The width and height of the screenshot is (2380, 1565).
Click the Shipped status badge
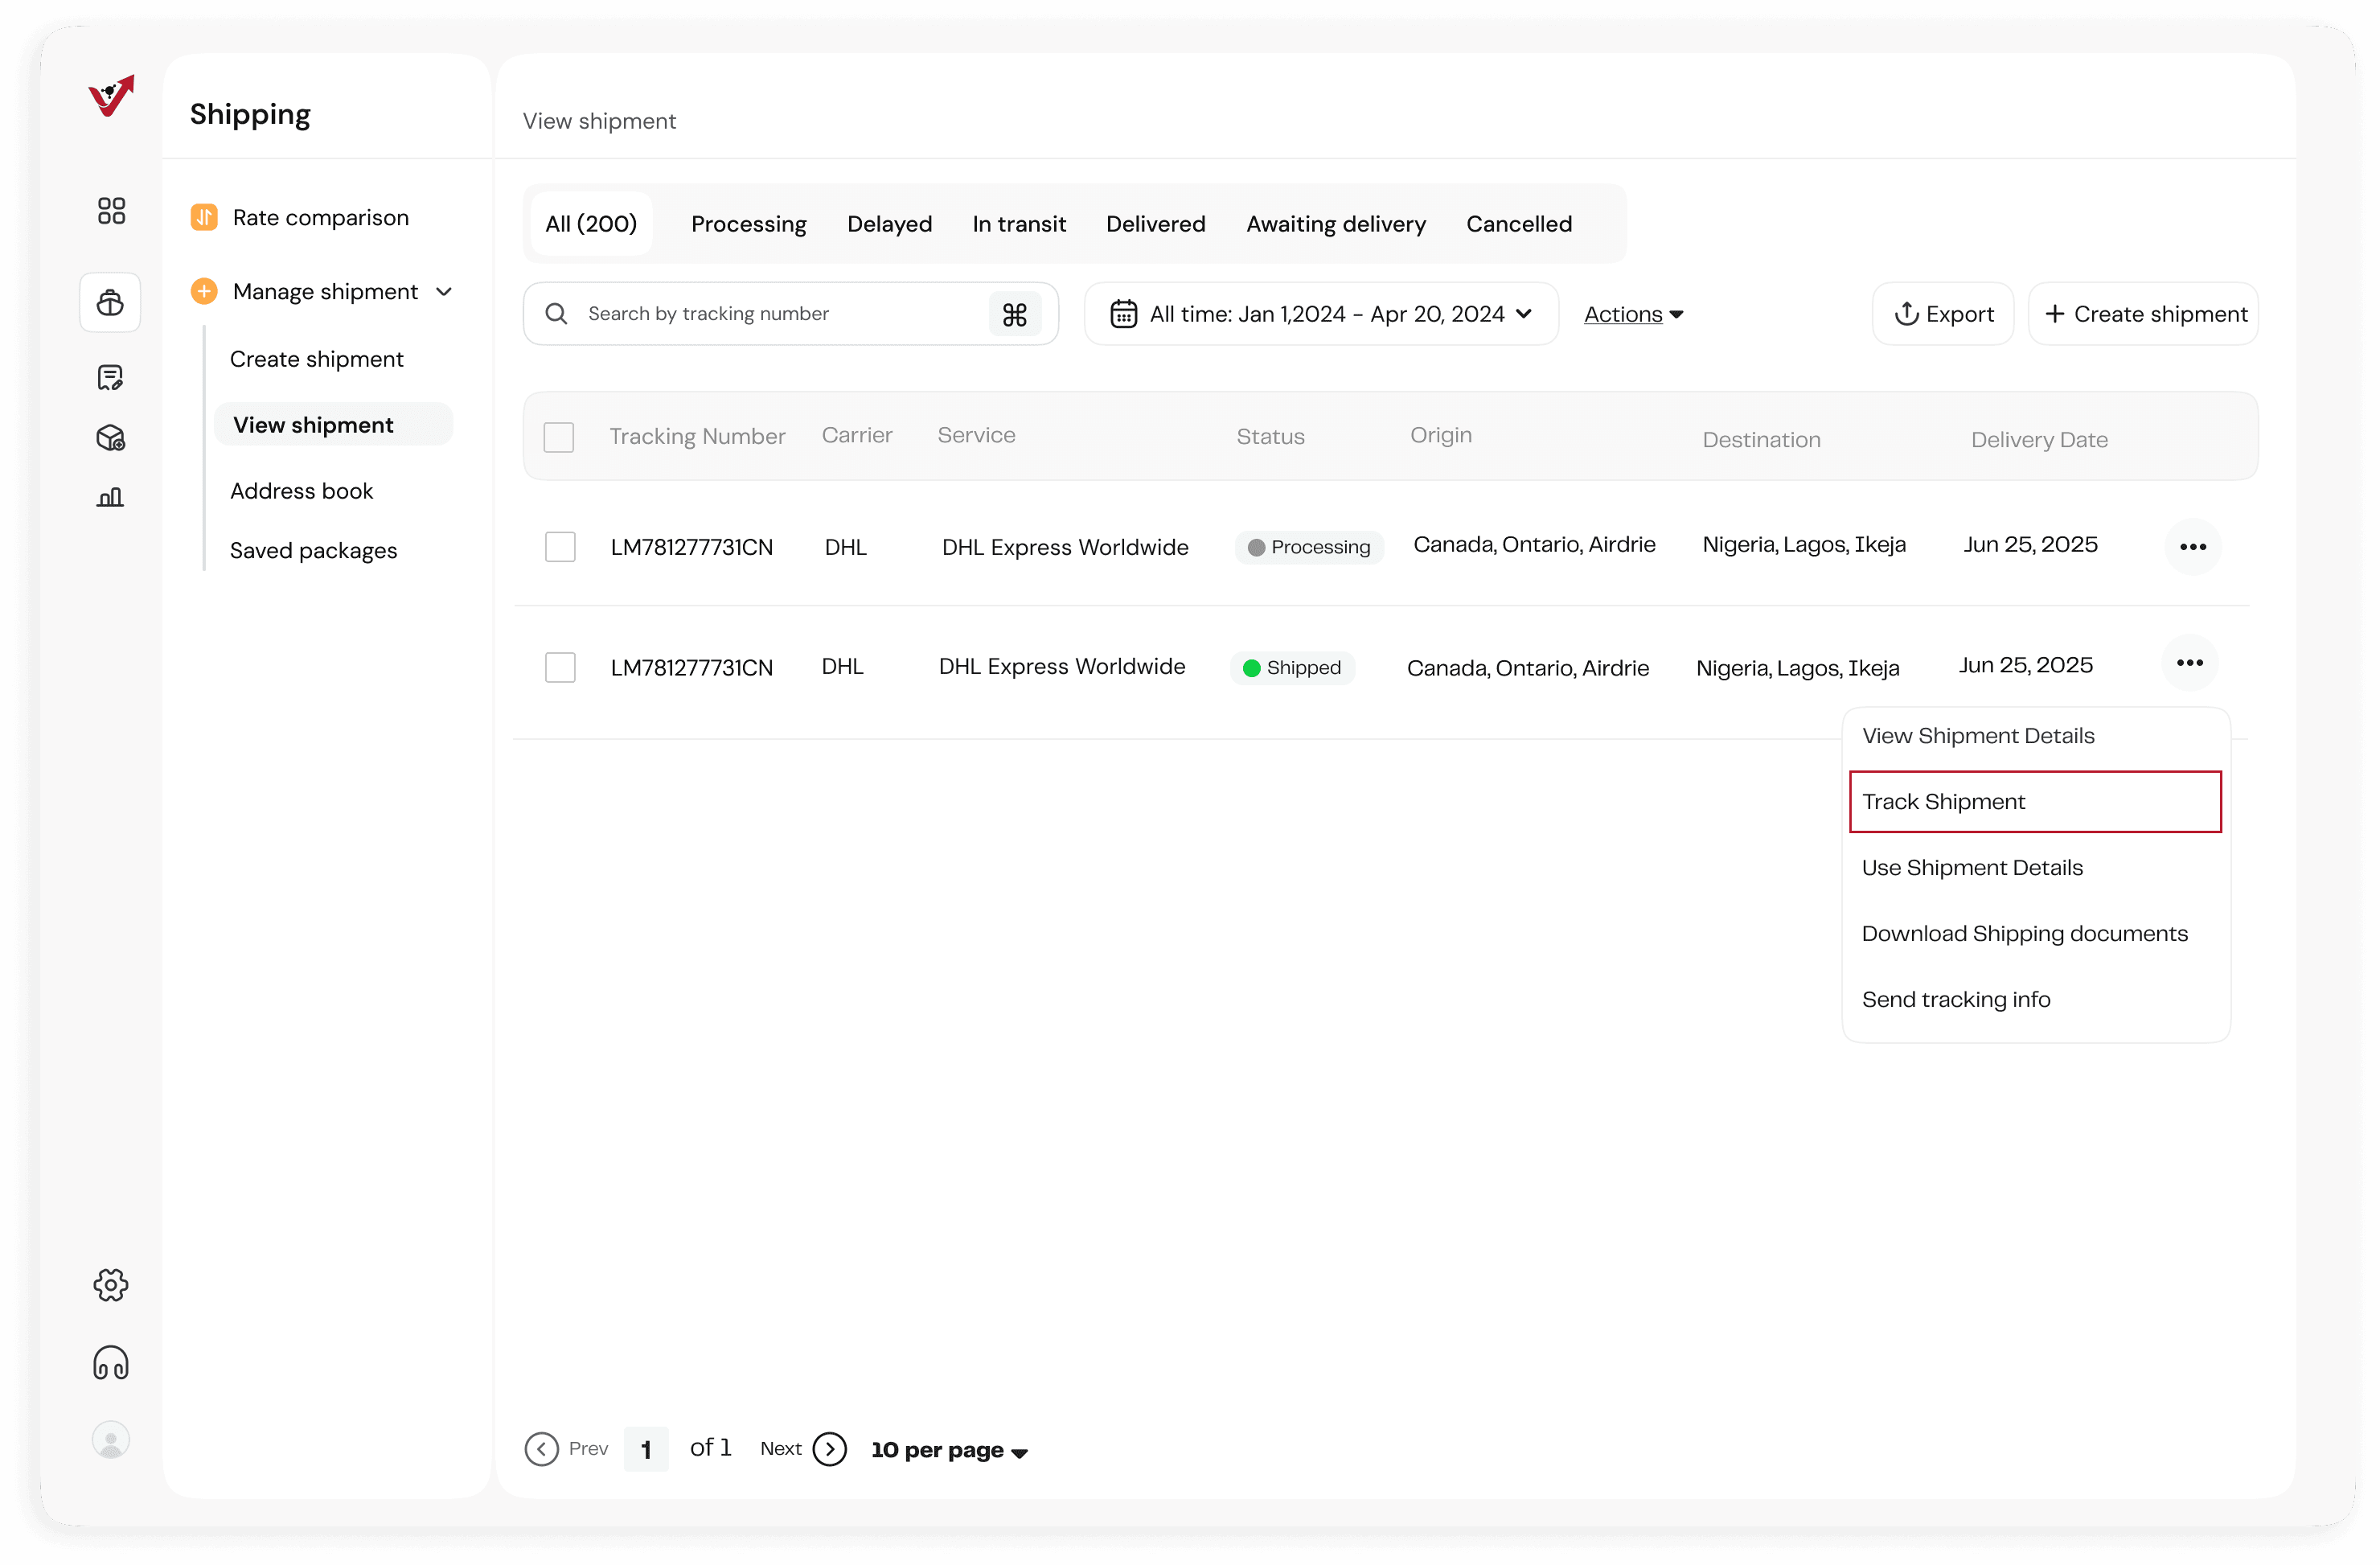1292,668
